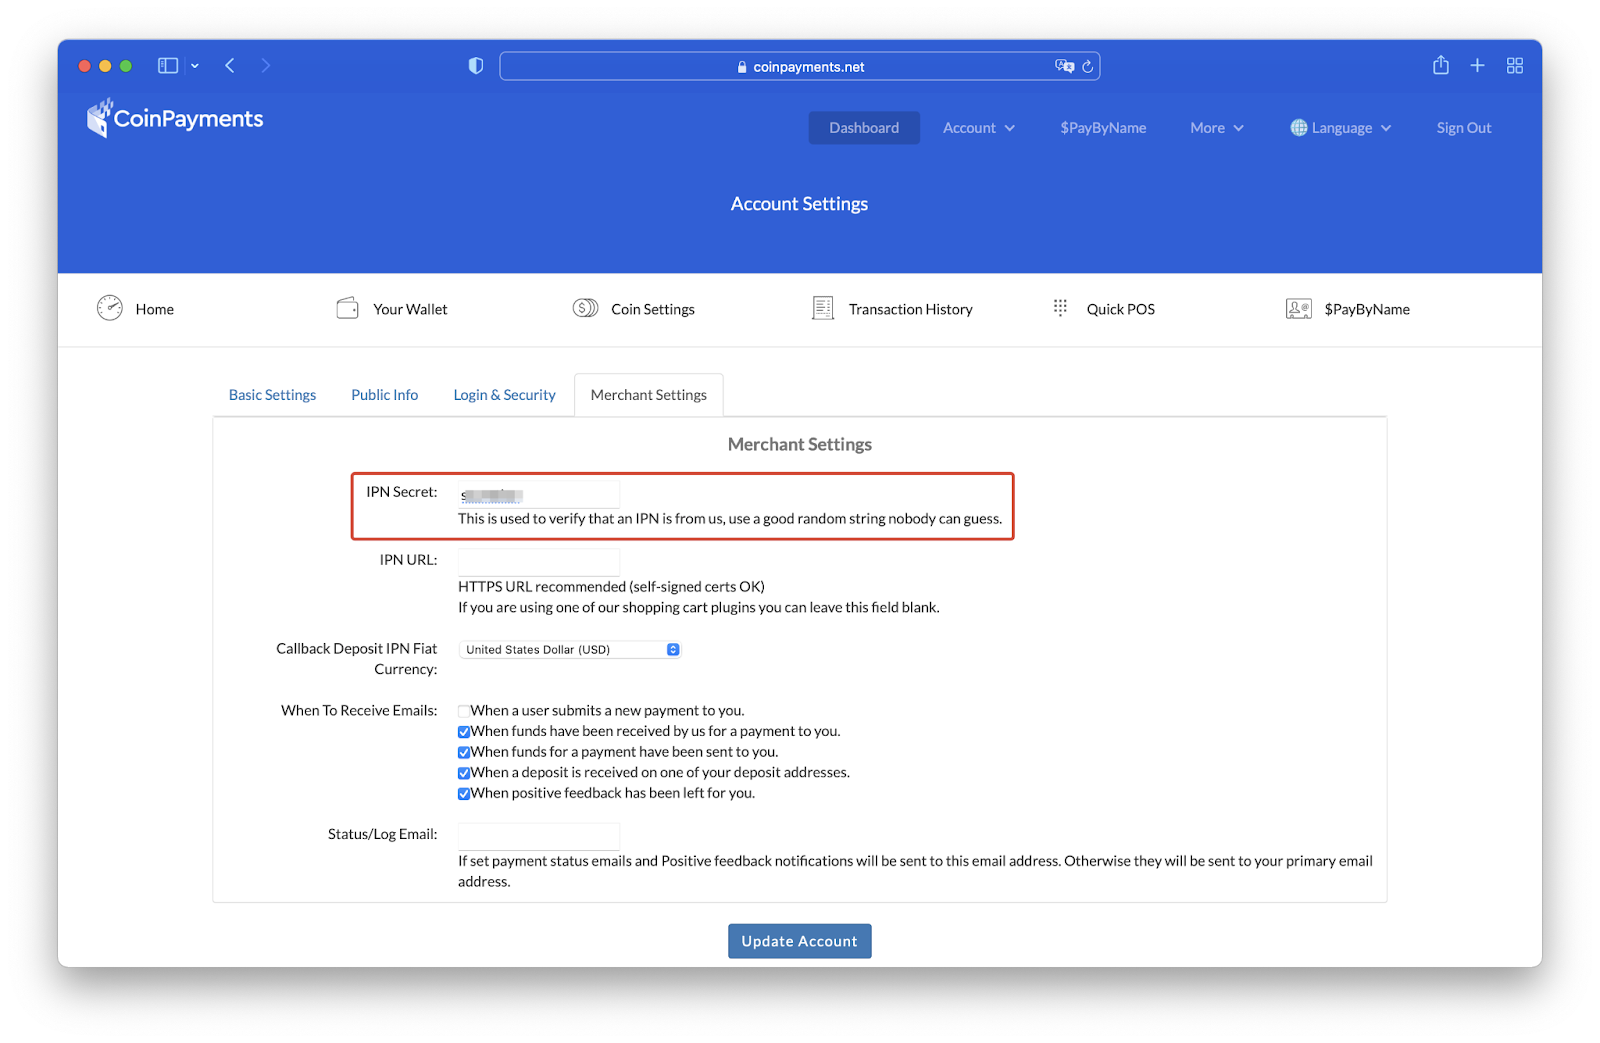Open $PayByName in top navigation

[1103, 128]
